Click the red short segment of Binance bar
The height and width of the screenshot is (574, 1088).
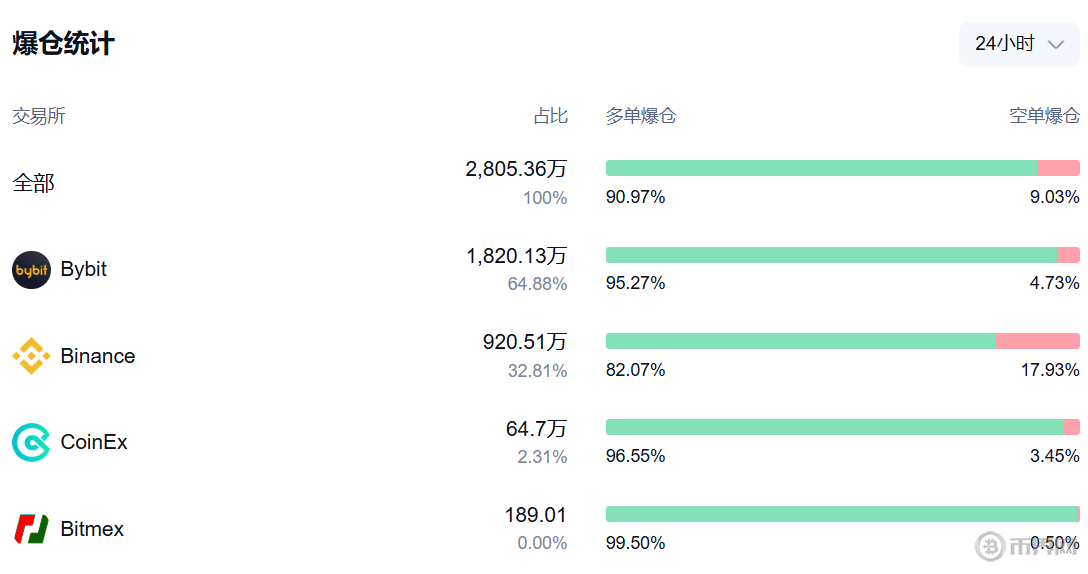click(x=1037, y=341)
